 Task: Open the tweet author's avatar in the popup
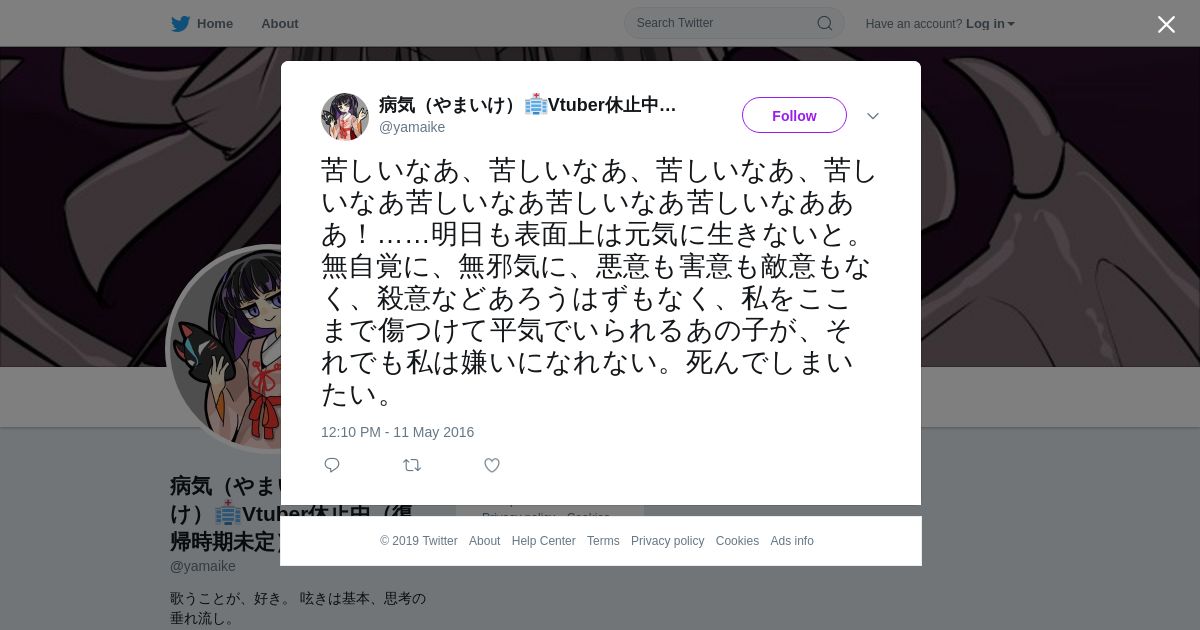[345, 116]
